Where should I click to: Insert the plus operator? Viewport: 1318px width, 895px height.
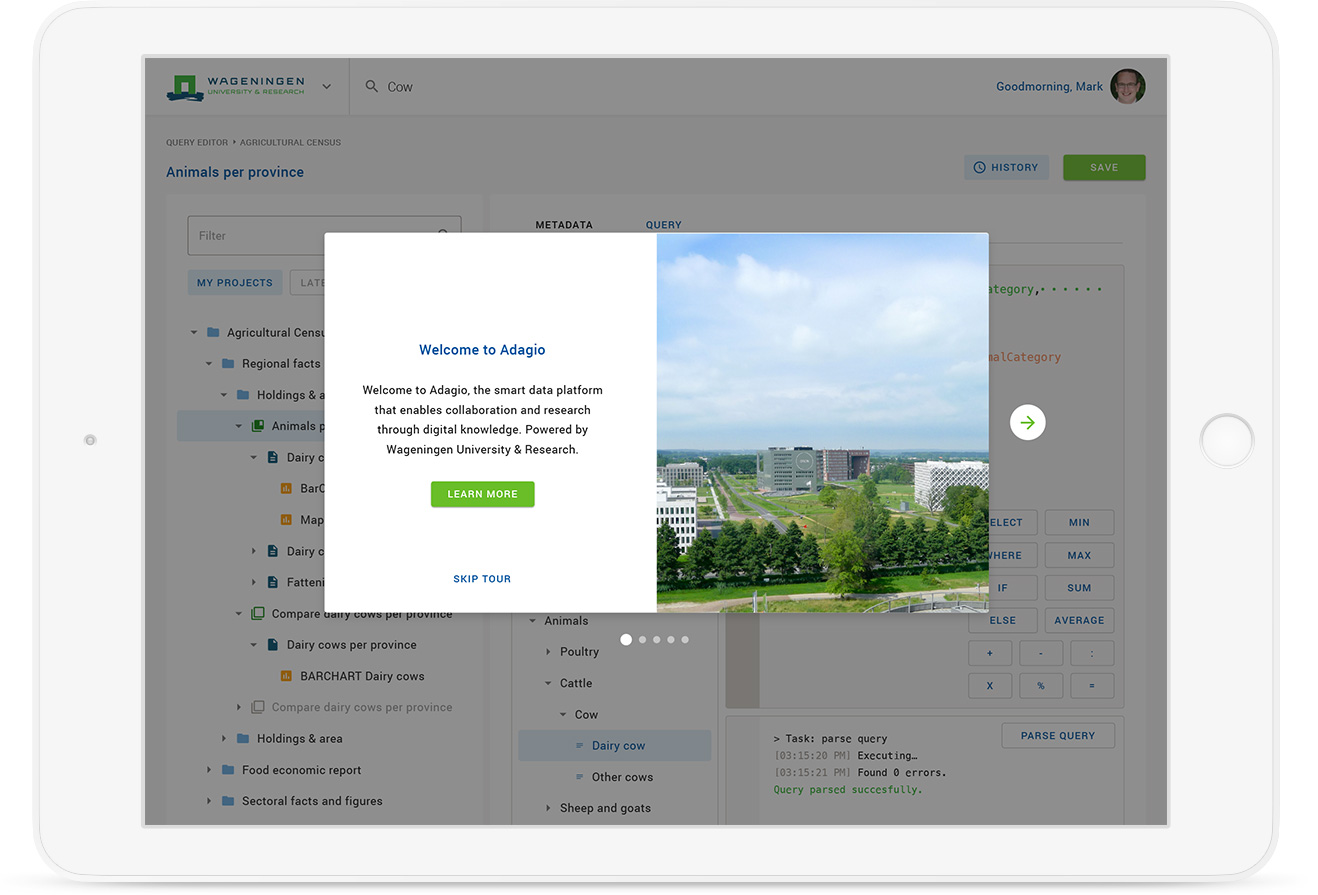[x=990, y=653]
